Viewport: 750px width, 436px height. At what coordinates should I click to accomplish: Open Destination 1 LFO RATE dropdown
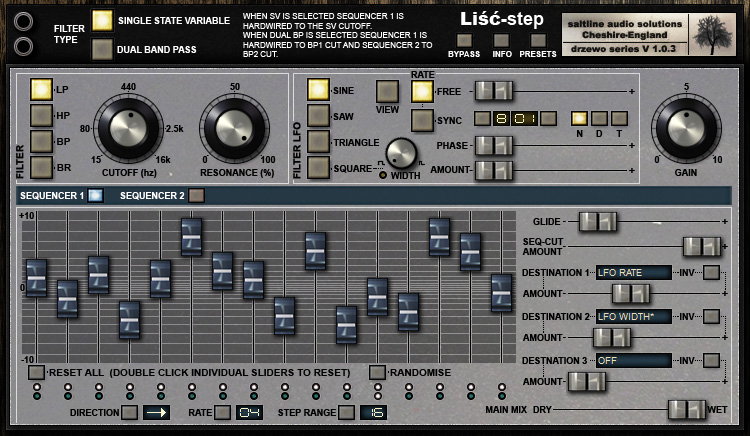[634, 272]
